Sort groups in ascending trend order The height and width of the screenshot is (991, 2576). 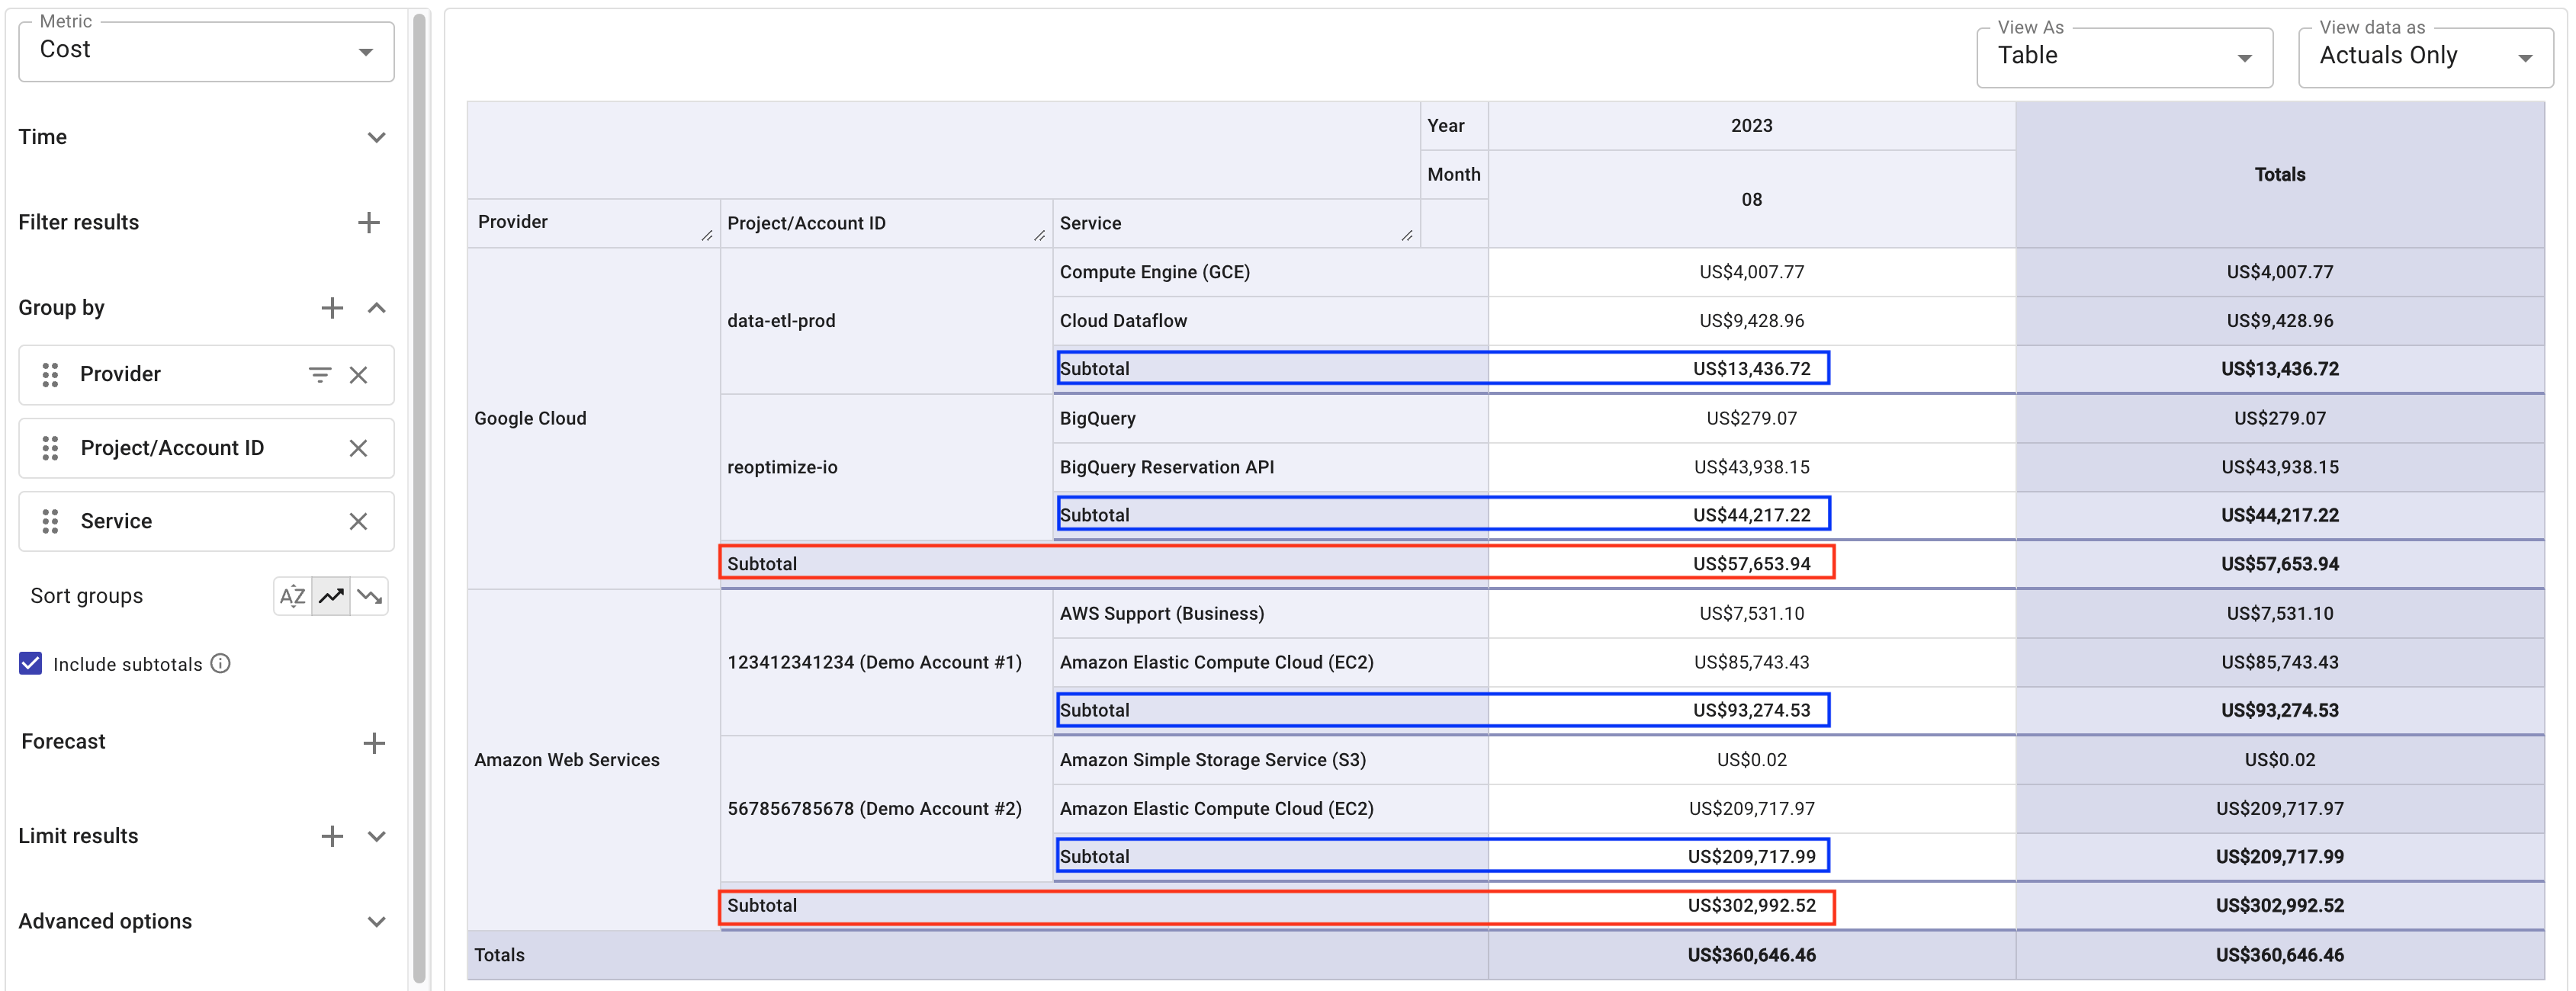pos(331,597)
